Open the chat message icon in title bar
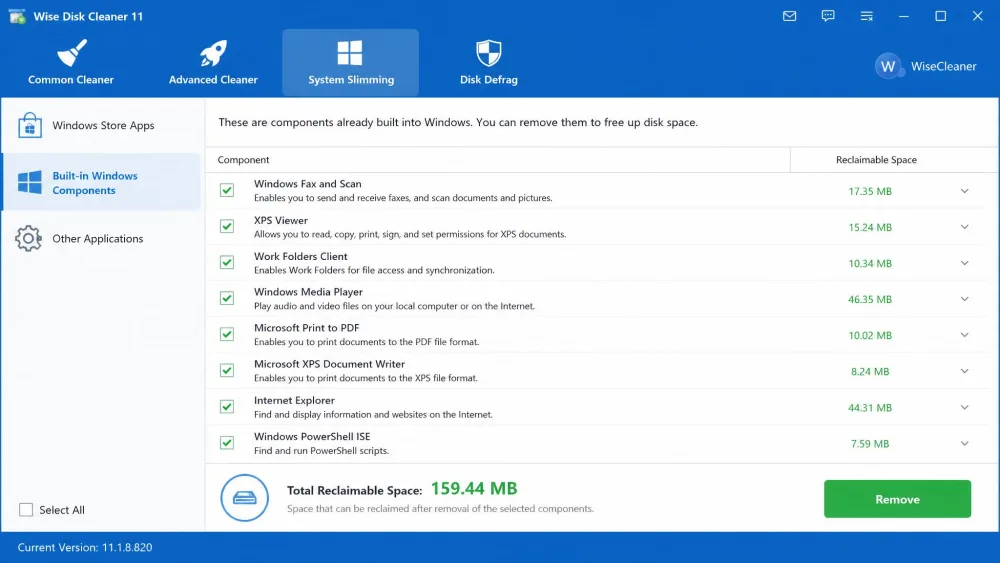 (828, 16)
